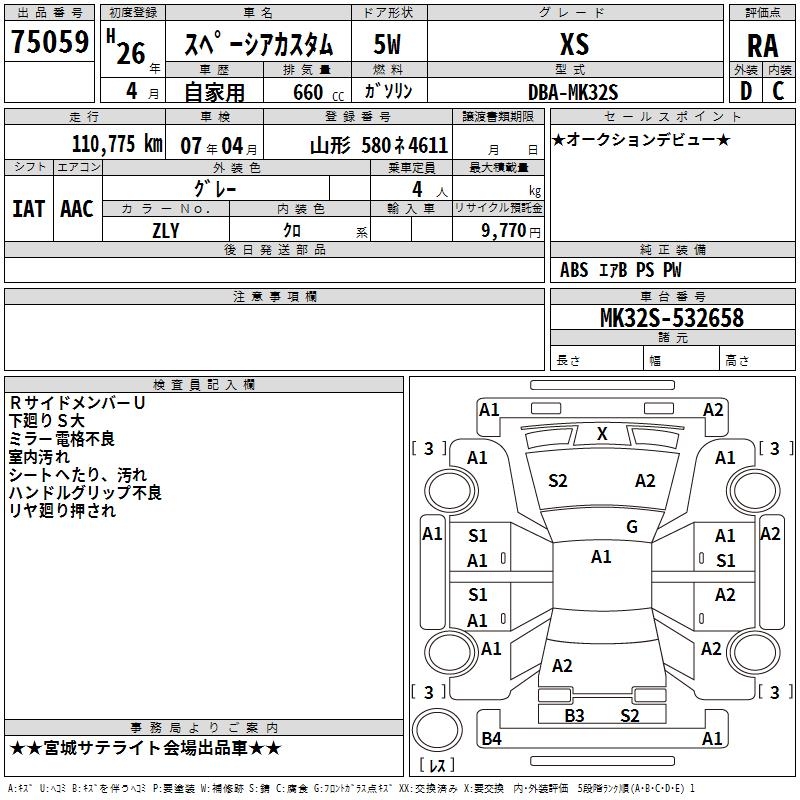This screenshot has height=800, width=800.
Task: Click the 純正装備 header
Action: [672, 249]
